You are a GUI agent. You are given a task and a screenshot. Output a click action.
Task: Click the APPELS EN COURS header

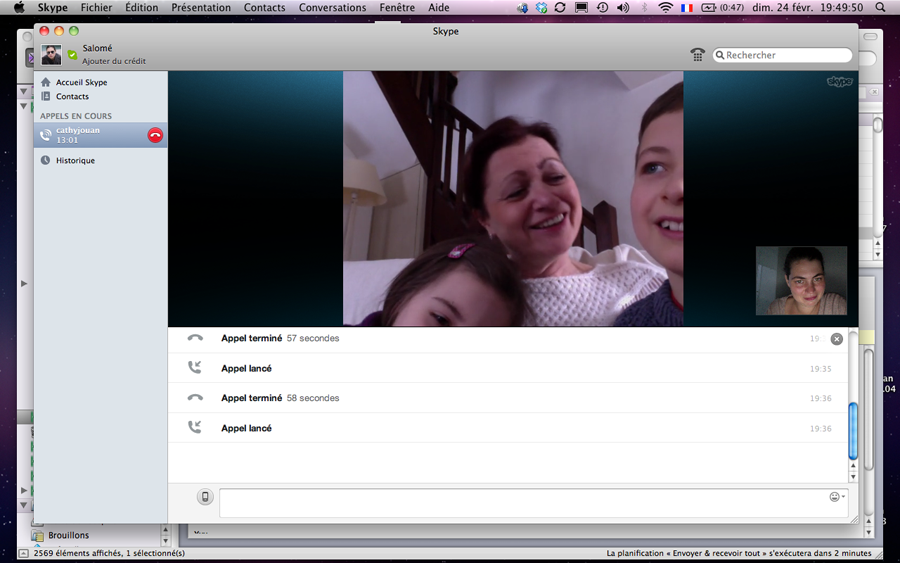click(76, 115)
